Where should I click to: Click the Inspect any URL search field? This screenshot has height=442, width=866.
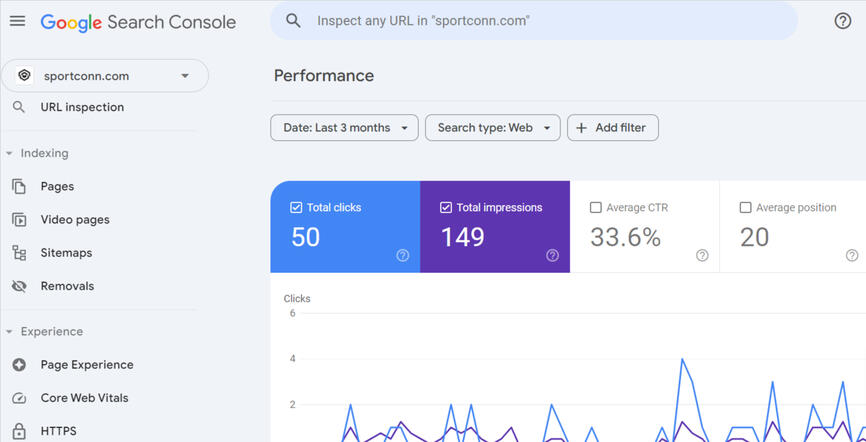pos(534,21)
